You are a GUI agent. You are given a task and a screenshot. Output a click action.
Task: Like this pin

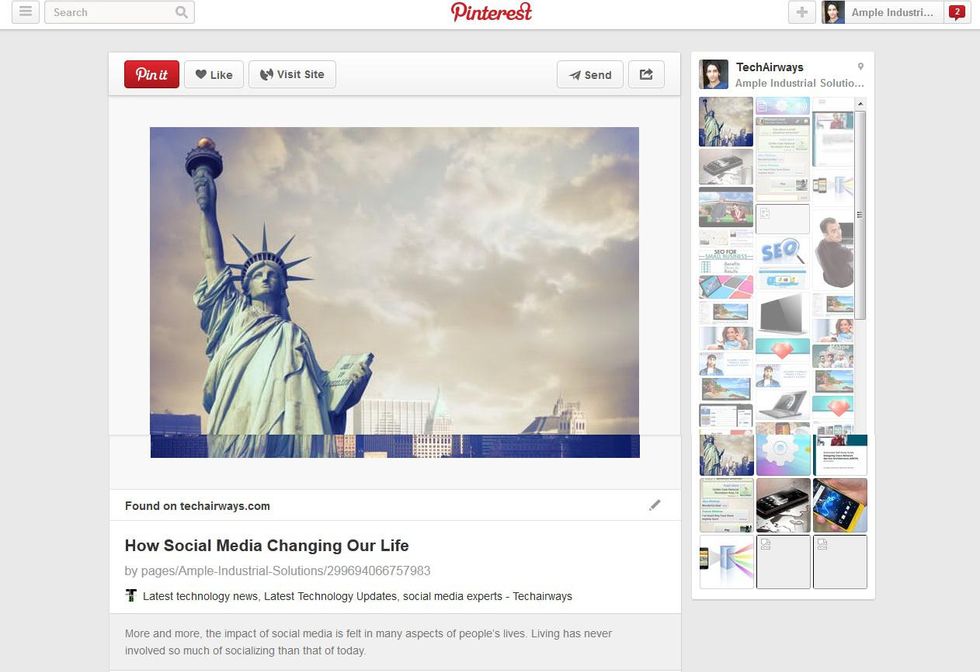click(x=214, y=75)
